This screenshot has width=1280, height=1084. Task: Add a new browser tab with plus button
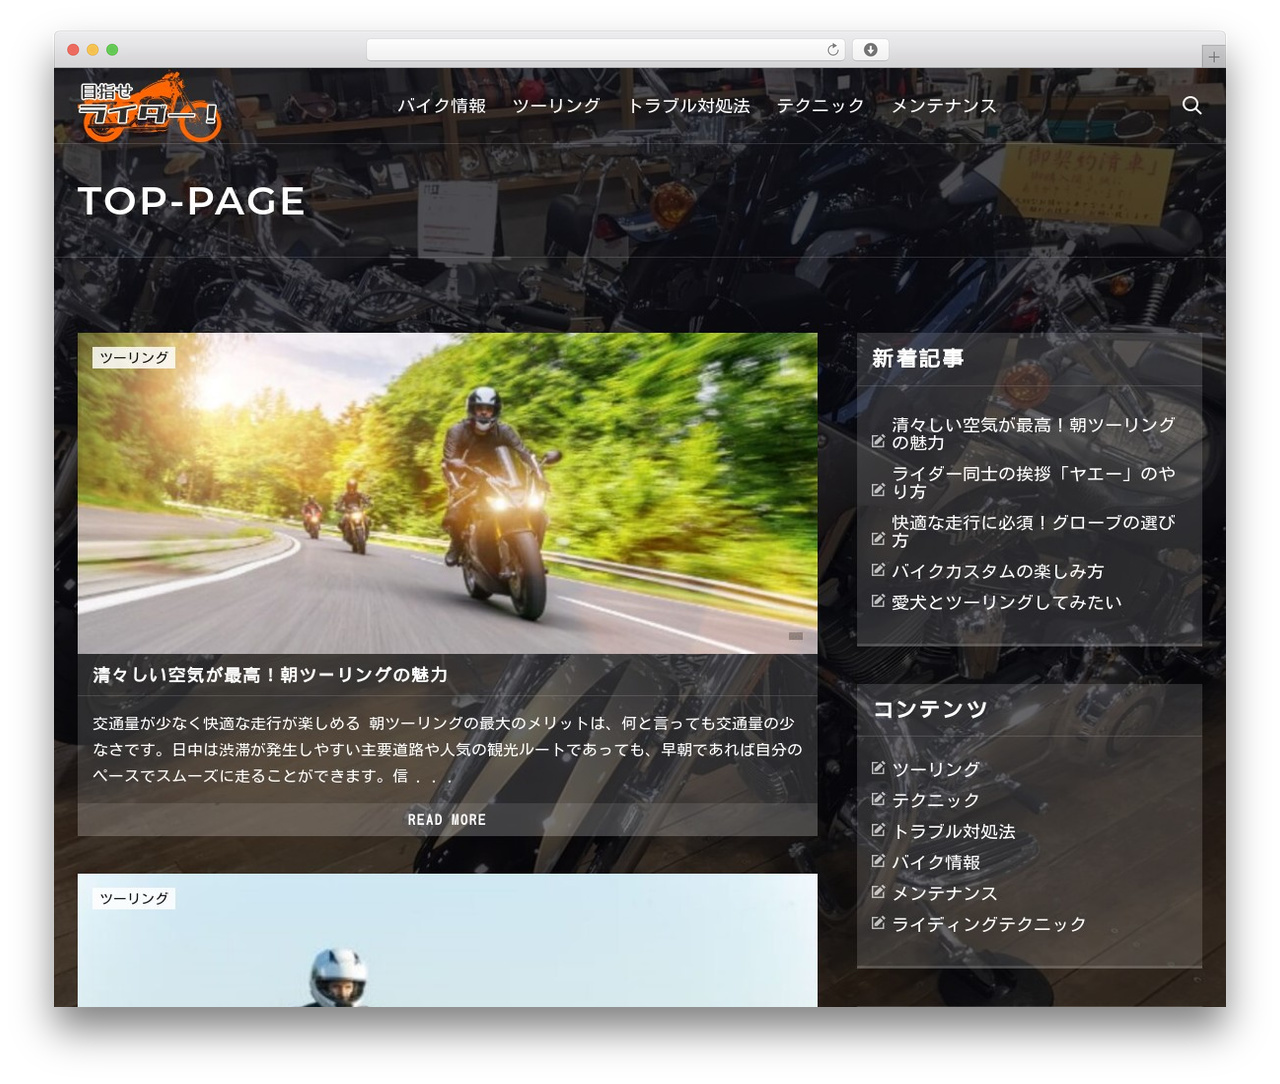pos(1213,57)
